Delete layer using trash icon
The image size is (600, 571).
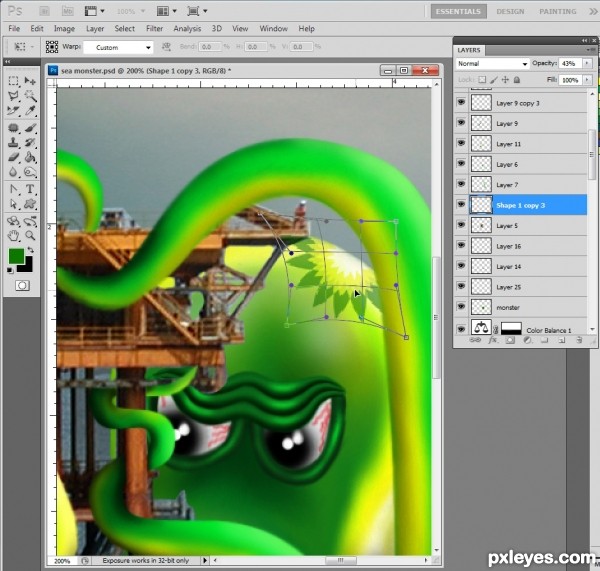point(579,340)
